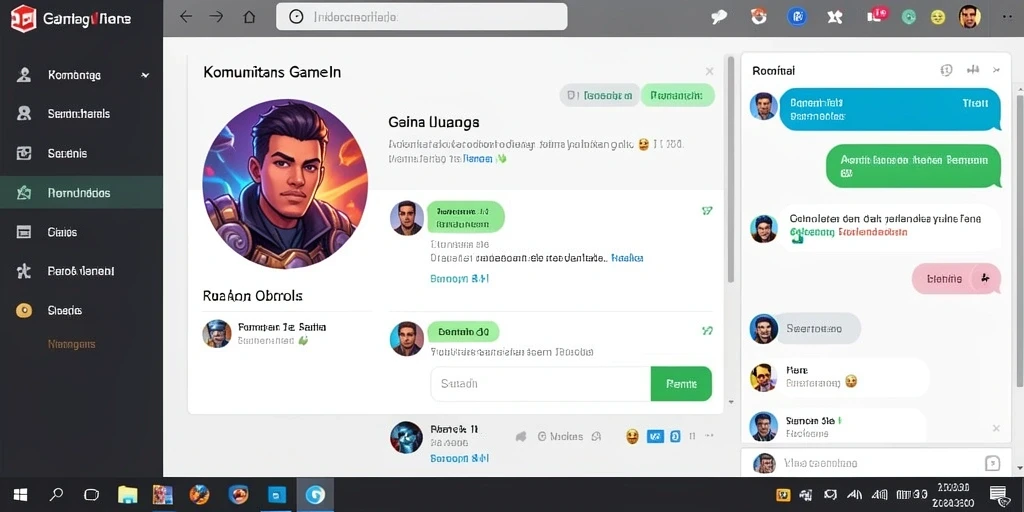Screen dimensions: 1024x512
Task: Open the Semtrcharals sidebar item
Action: tap(82, 114)
